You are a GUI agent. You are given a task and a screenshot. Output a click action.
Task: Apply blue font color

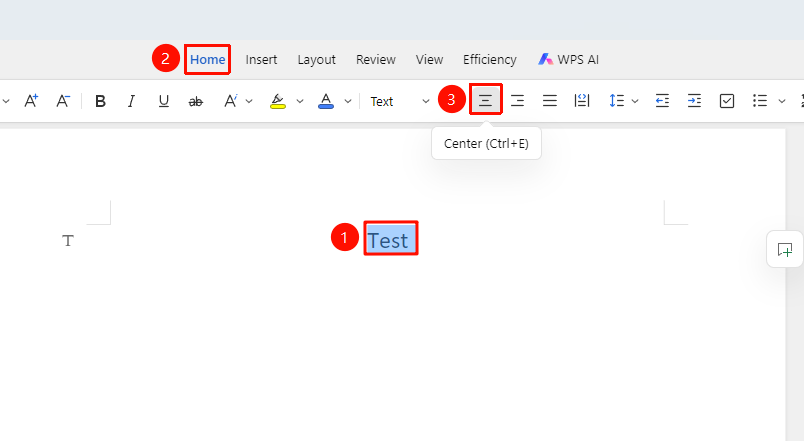click(326, 101)
